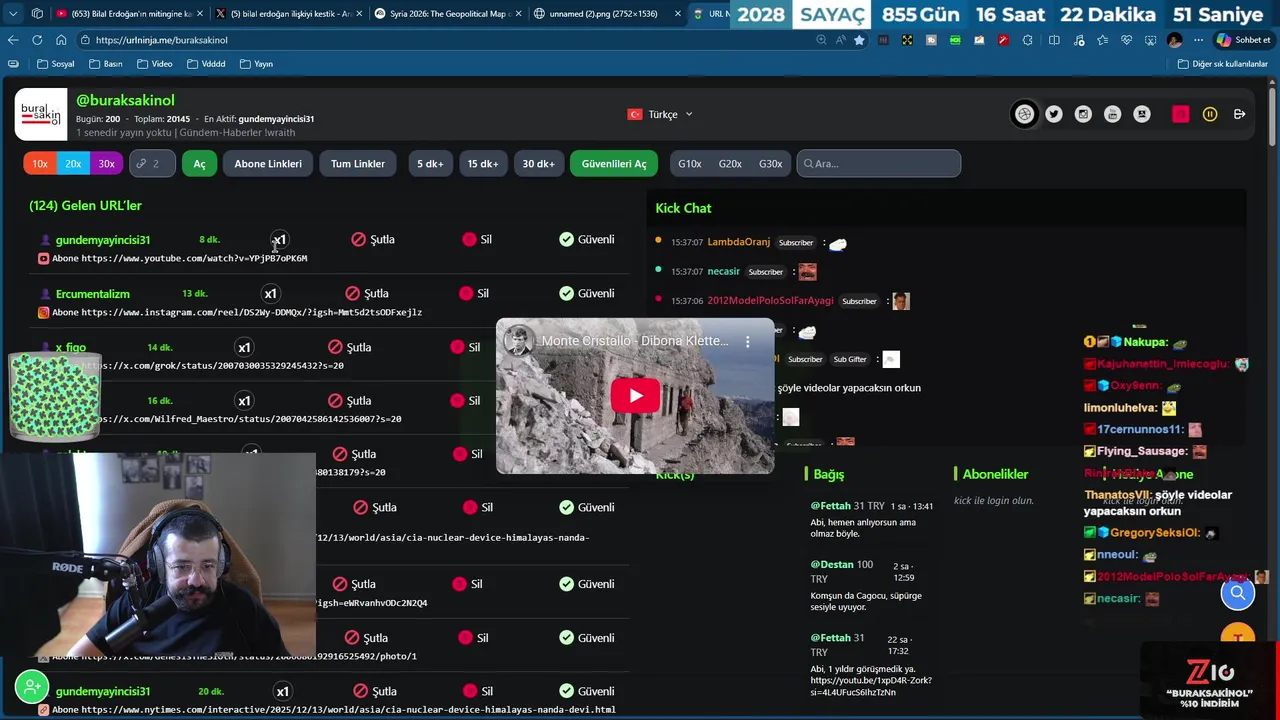This screenshot has width=1280, height=720.
Task: Filter links by 5 dk+
Action: coord(430,163)
